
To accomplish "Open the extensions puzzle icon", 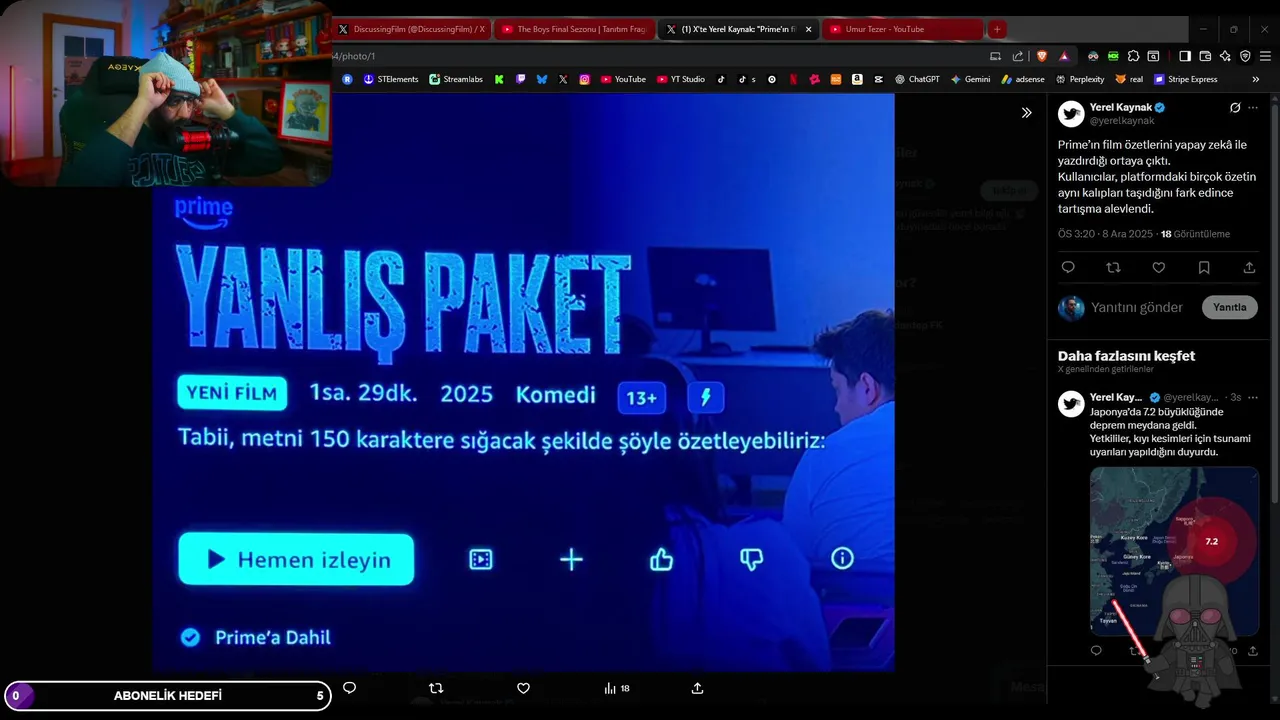I will [1133, 56].
